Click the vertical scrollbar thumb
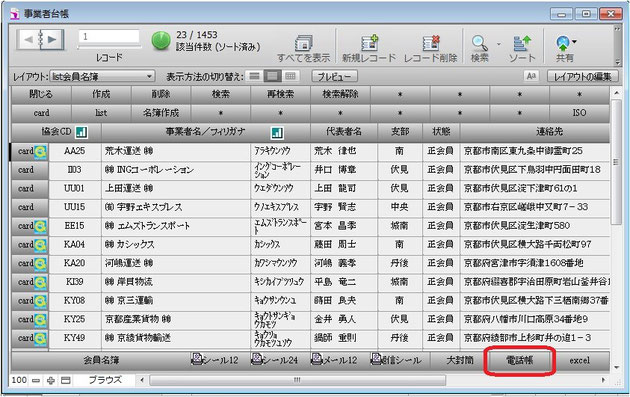The image size is (630, 397). (616, 163)
